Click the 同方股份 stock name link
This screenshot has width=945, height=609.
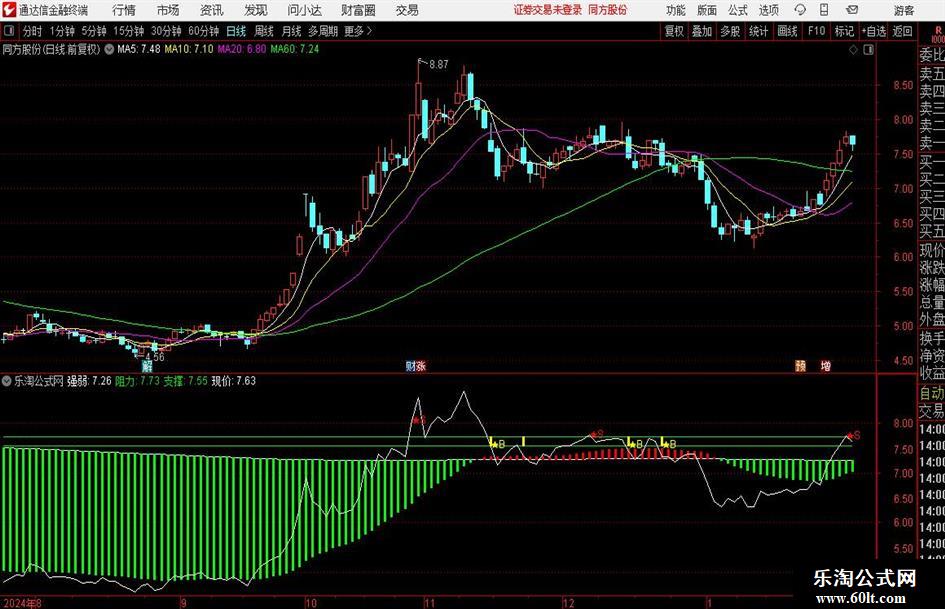[608, 10]
